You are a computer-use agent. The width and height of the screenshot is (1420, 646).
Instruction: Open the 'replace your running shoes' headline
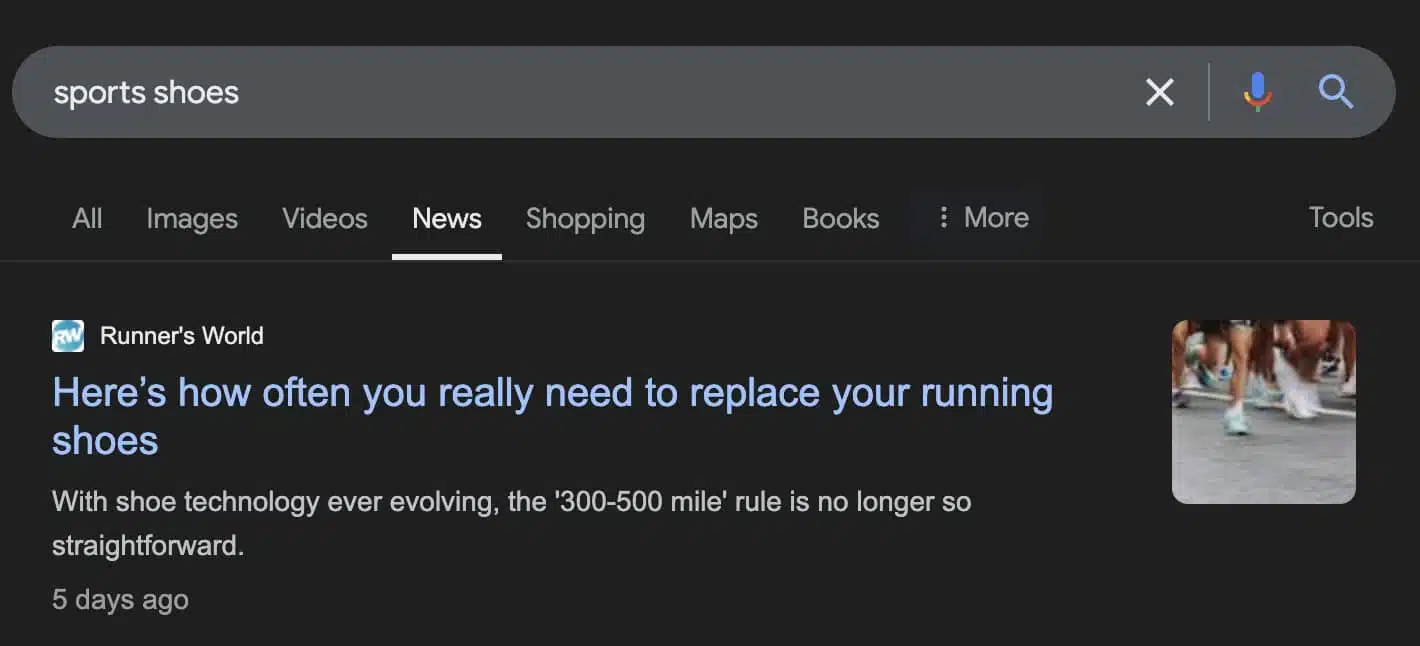[552, 416]
